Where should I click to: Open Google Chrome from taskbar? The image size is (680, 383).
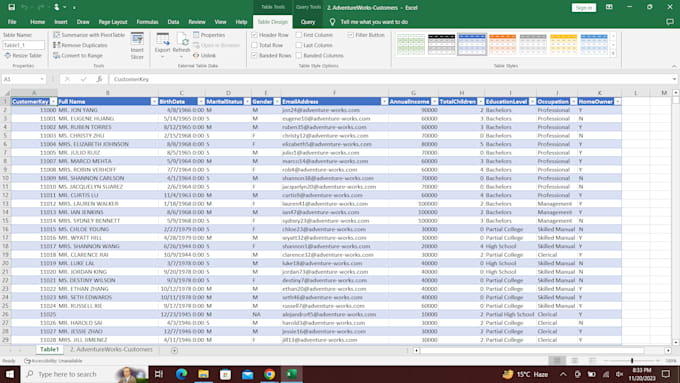[x=269, y=374]
